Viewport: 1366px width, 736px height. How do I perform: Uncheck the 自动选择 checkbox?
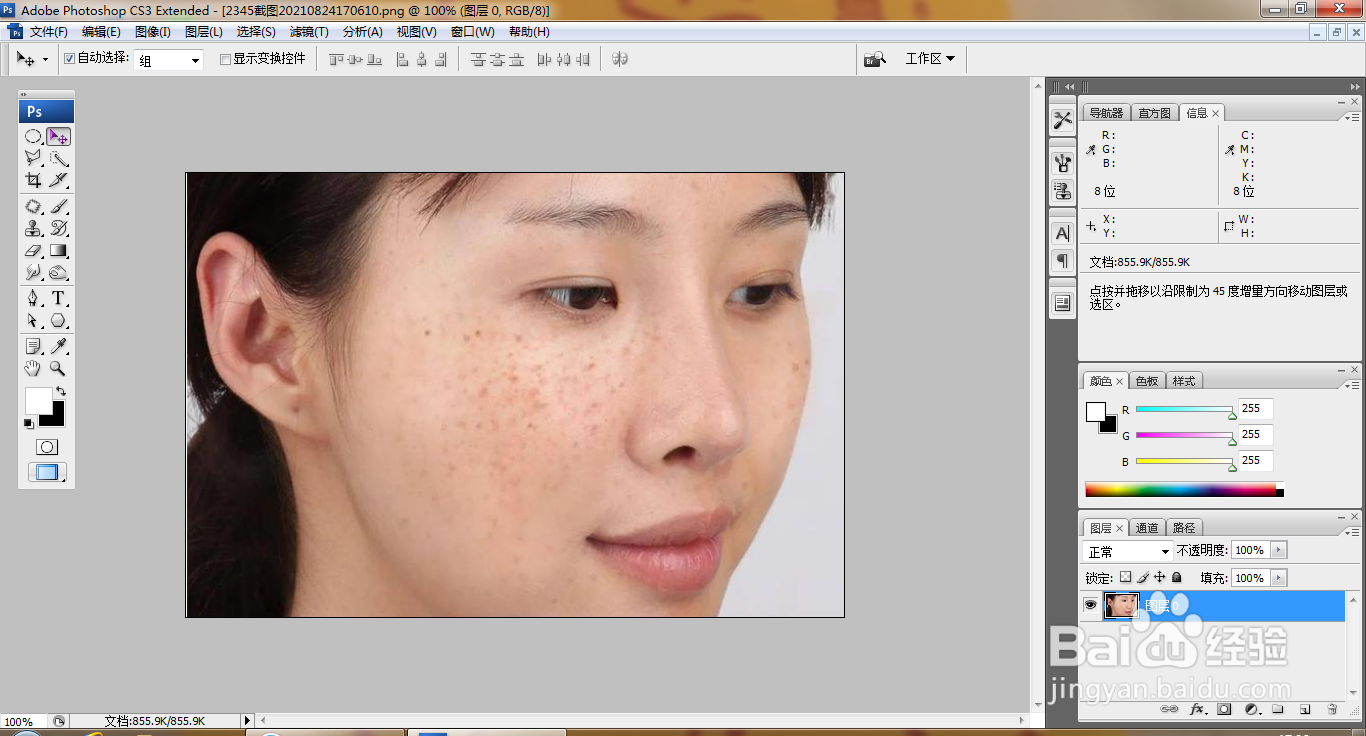point(69,58)
